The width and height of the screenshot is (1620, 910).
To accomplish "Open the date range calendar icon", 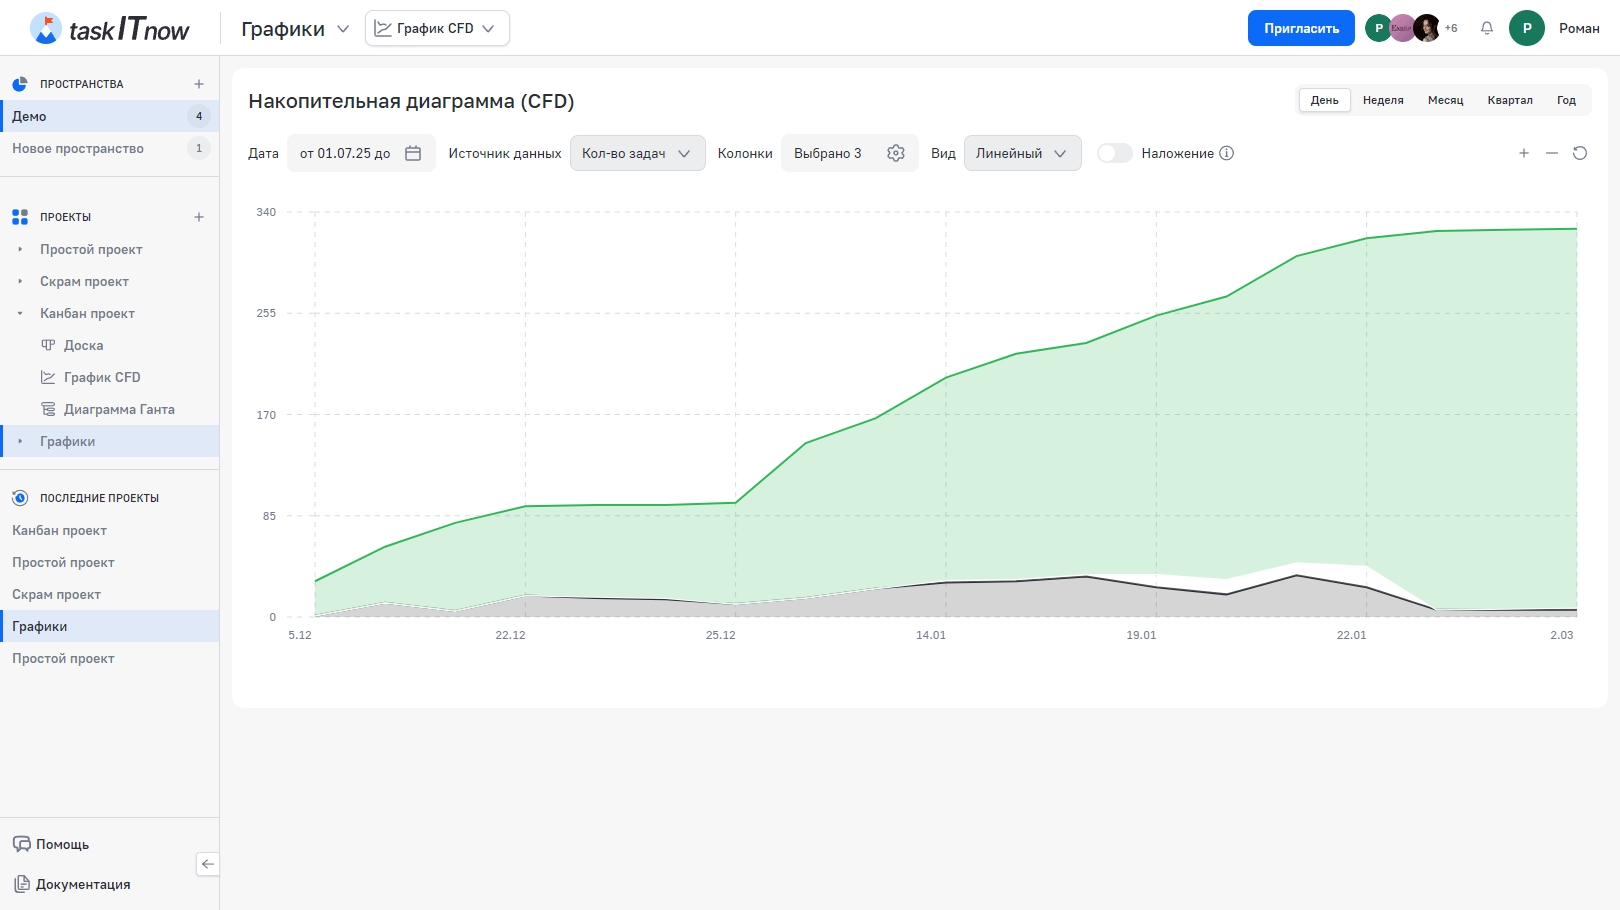I will [x=413, y=153].
